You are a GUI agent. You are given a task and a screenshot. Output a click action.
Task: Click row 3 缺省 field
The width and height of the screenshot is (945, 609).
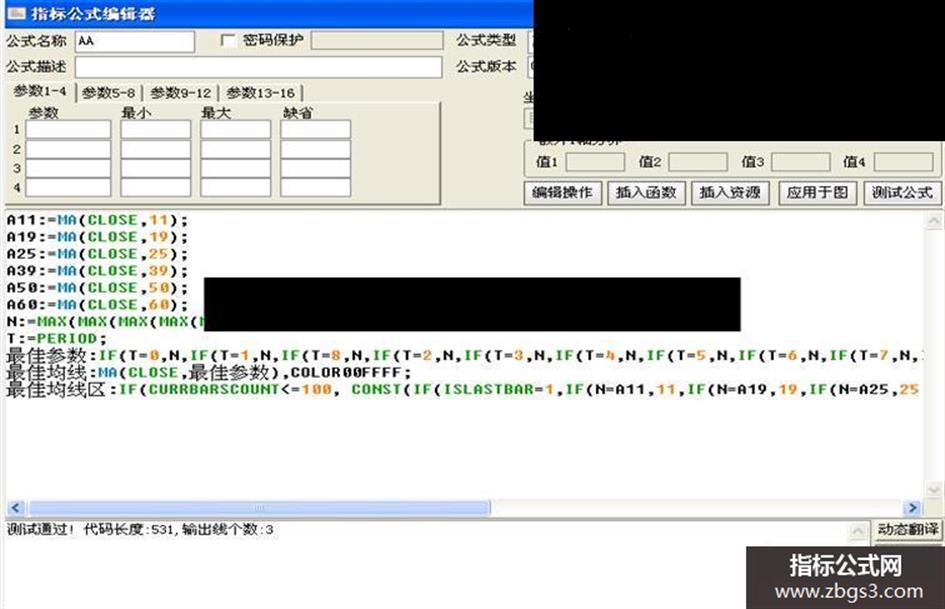[x=315, y=168]
